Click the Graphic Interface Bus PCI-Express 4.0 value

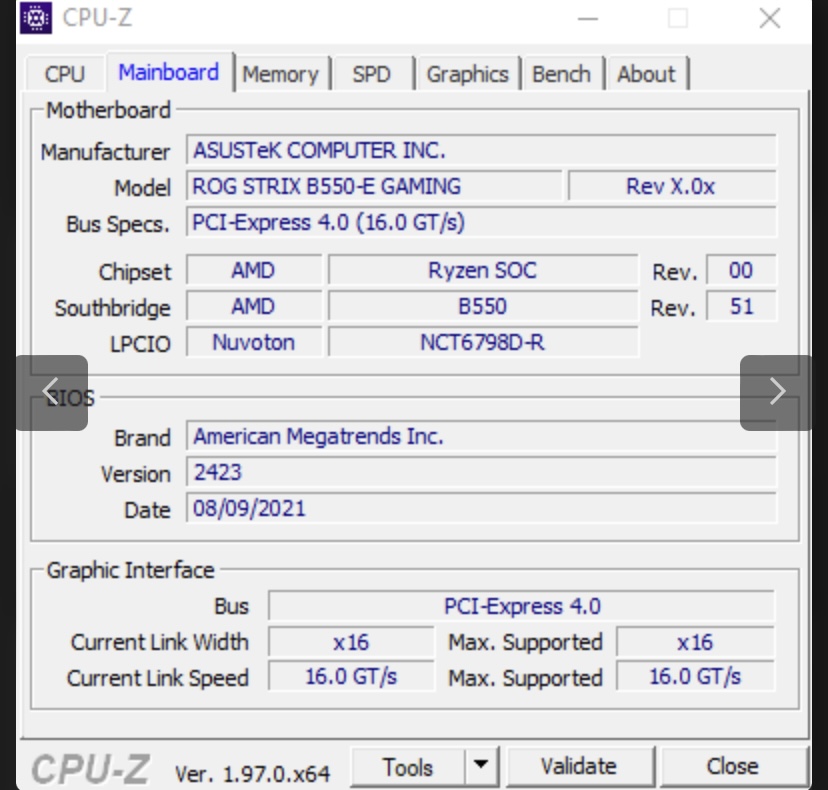[522, 606]
